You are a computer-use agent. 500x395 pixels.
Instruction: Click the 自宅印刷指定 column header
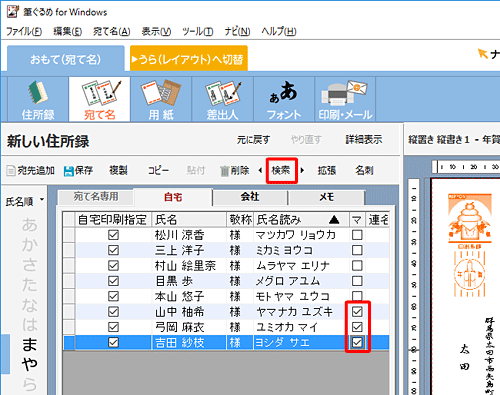click(x=113, y=220)
